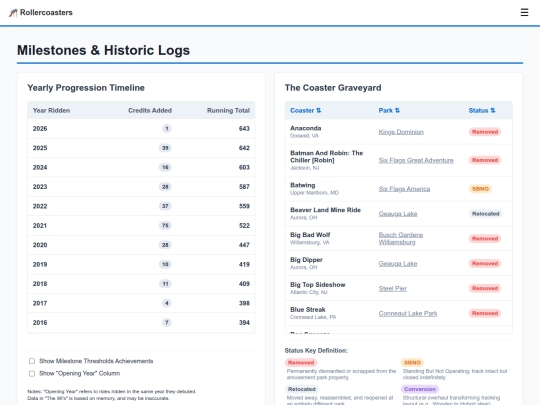Click Big Top Sideshow coaster name
This screenshot has width=540, height=405.
coord(318,284)
